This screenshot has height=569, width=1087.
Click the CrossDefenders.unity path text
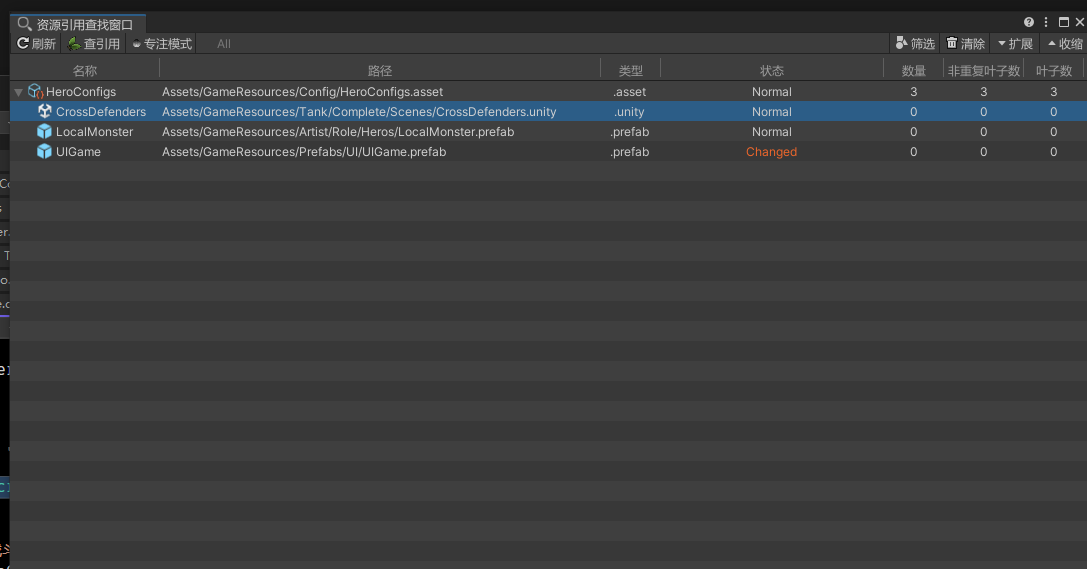[359, 112]
